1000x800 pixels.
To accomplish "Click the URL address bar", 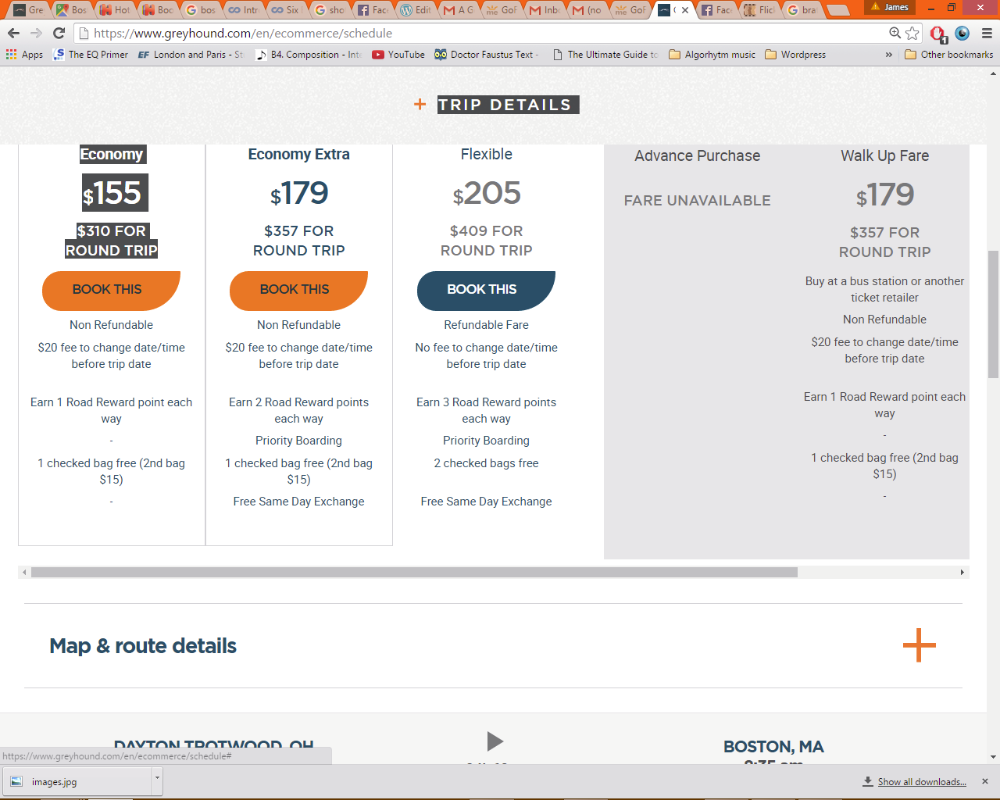I will click(x=480, y=33).
